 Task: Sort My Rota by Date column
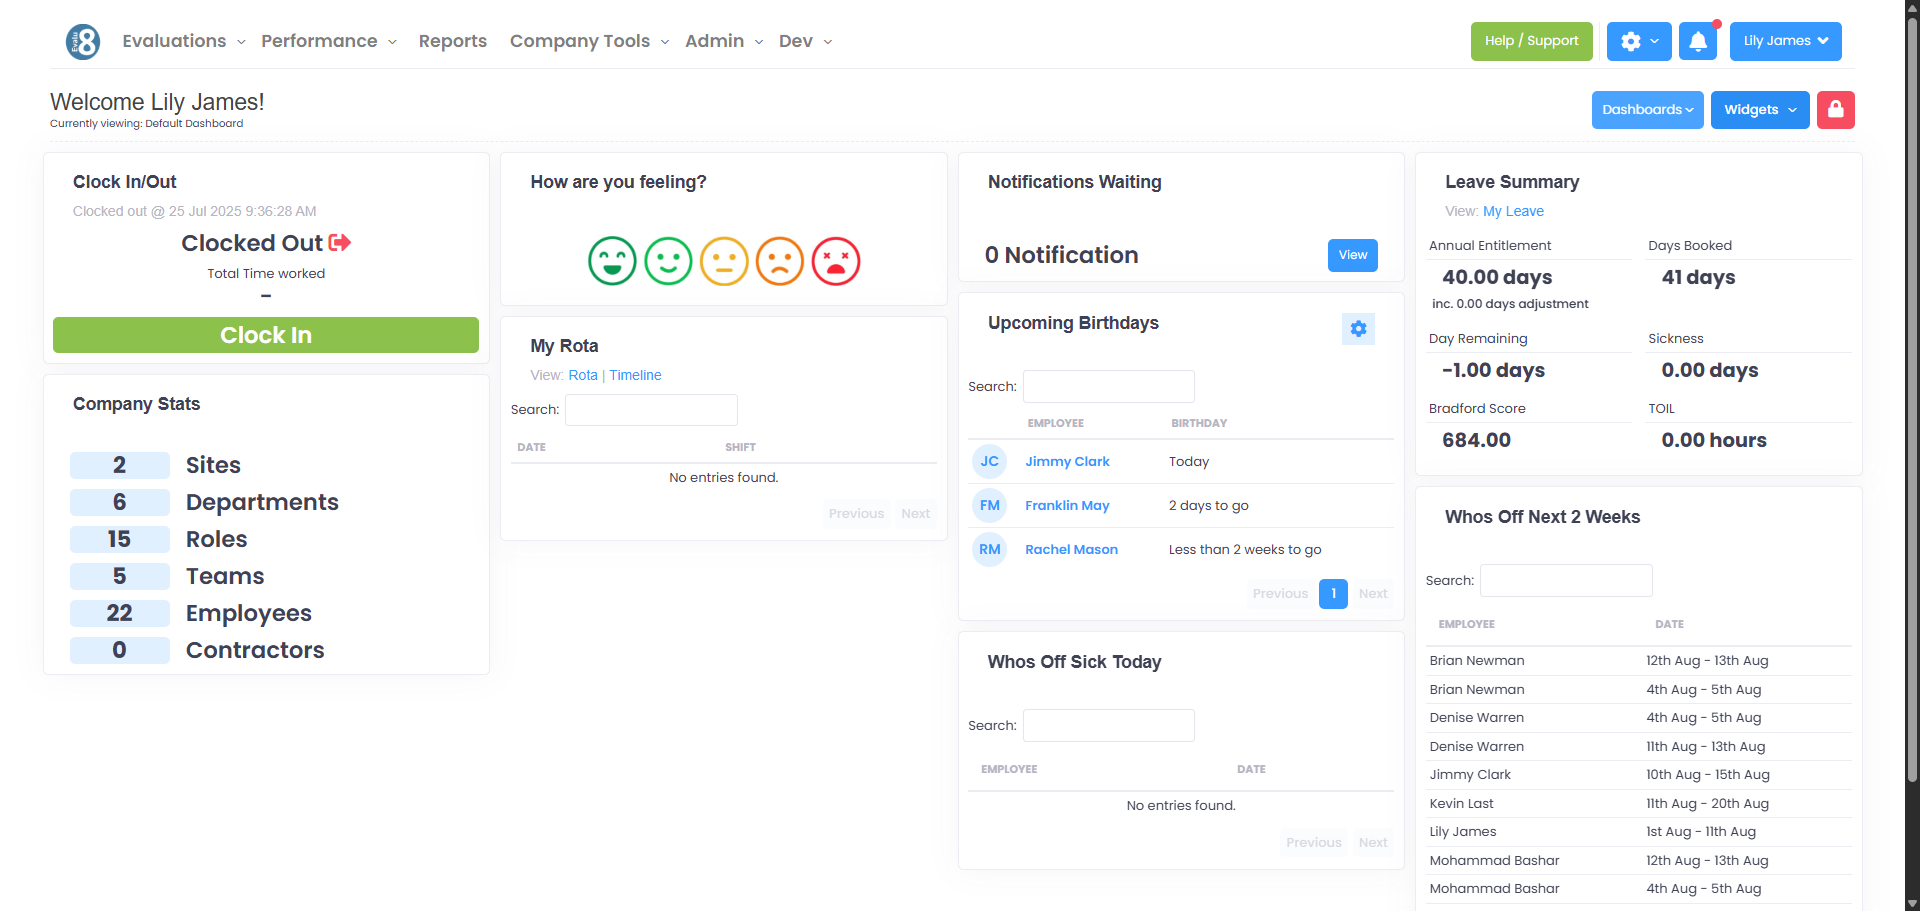pos(531,447)
